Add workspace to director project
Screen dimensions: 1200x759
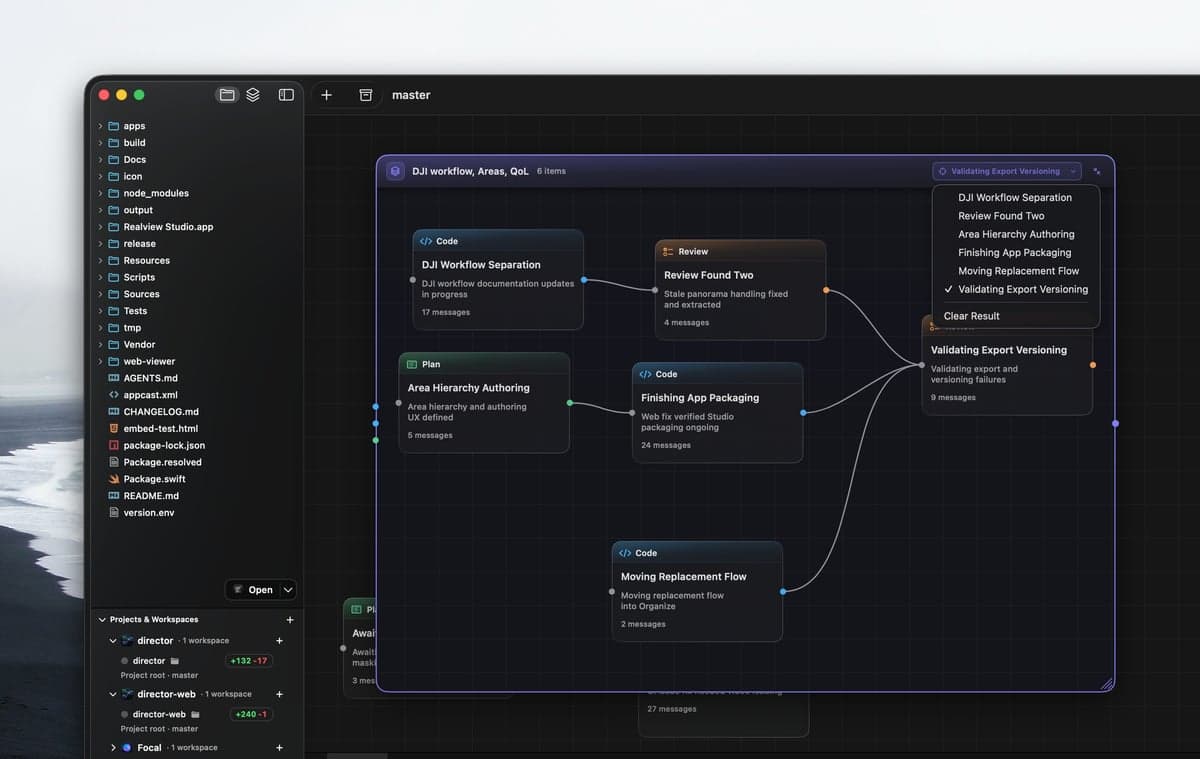279,641
